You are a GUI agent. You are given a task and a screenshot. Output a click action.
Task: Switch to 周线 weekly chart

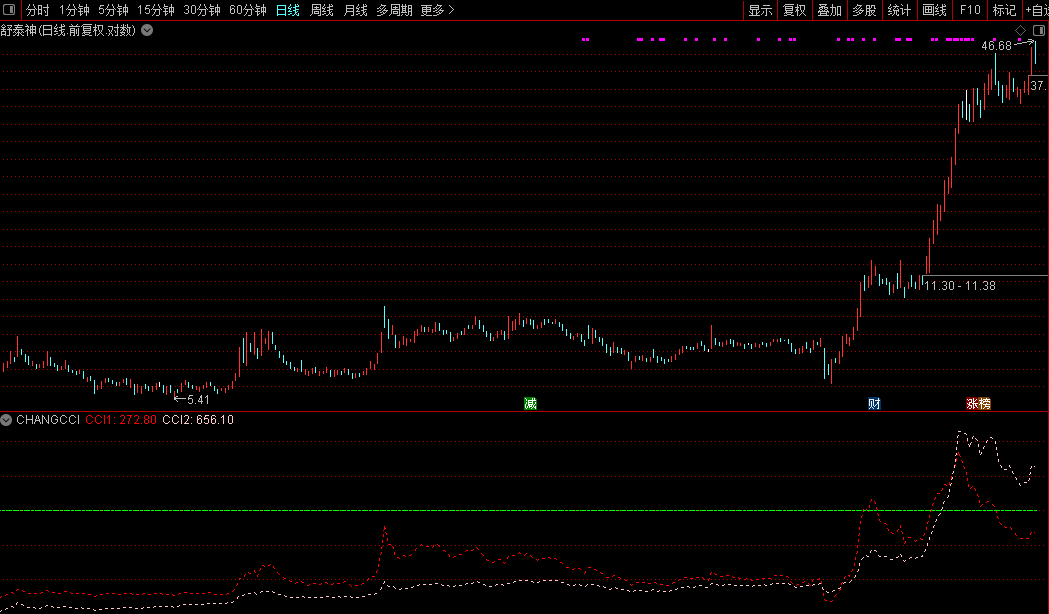coord(322,10)
